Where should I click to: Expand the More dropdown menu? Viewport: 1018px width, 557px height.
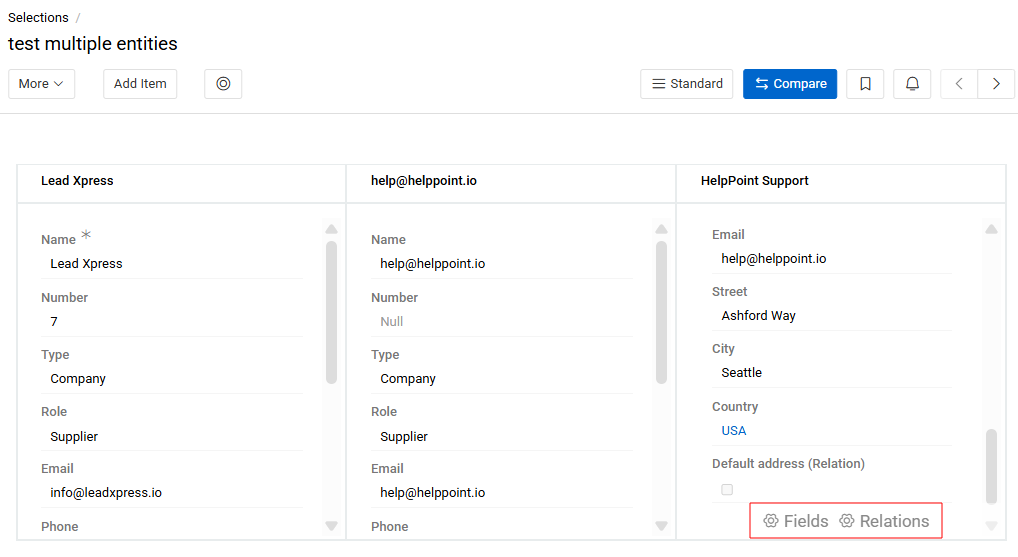click(41, 84)
